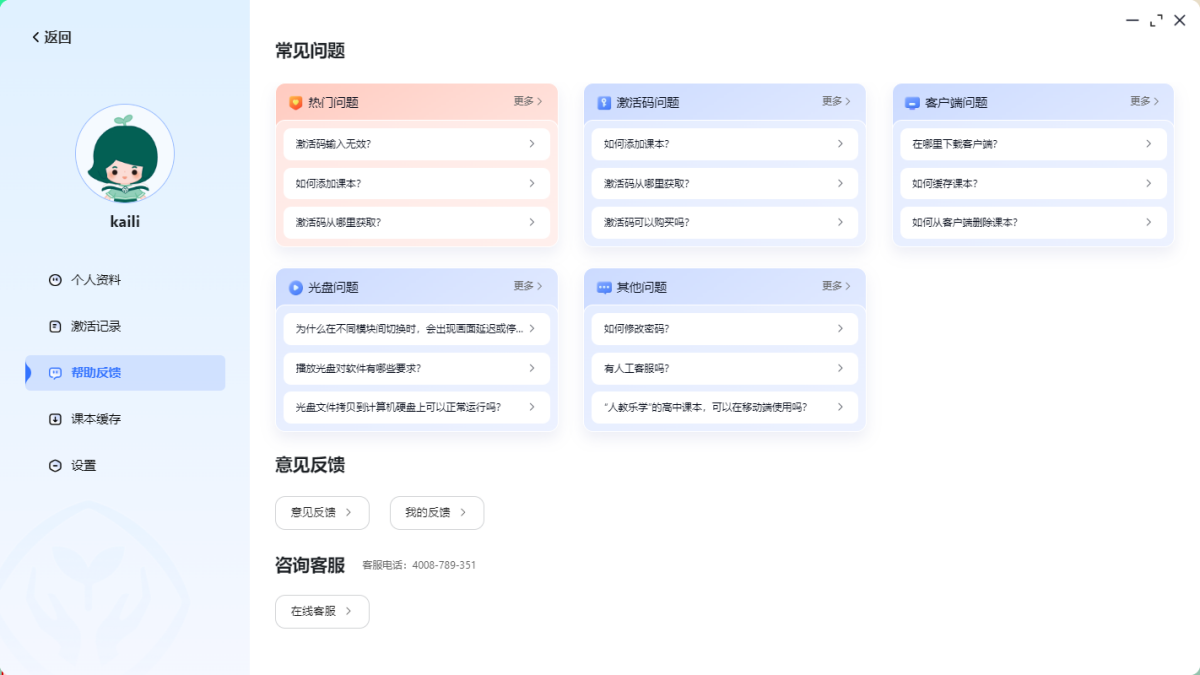The height and width of the screenshot is (675, 1200).
Task: View 我的反馈 submissions
Action: [436, 512]
